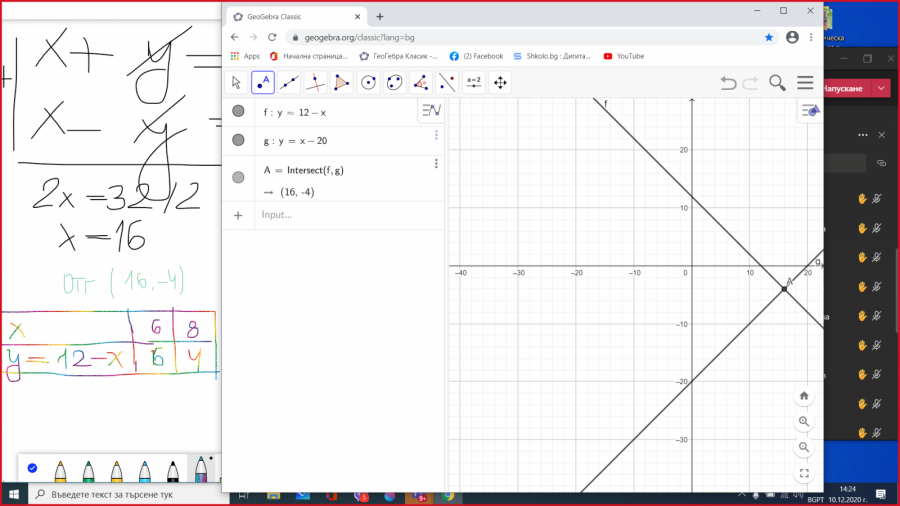Click the GeoGebra Classic browser tab

296,17
